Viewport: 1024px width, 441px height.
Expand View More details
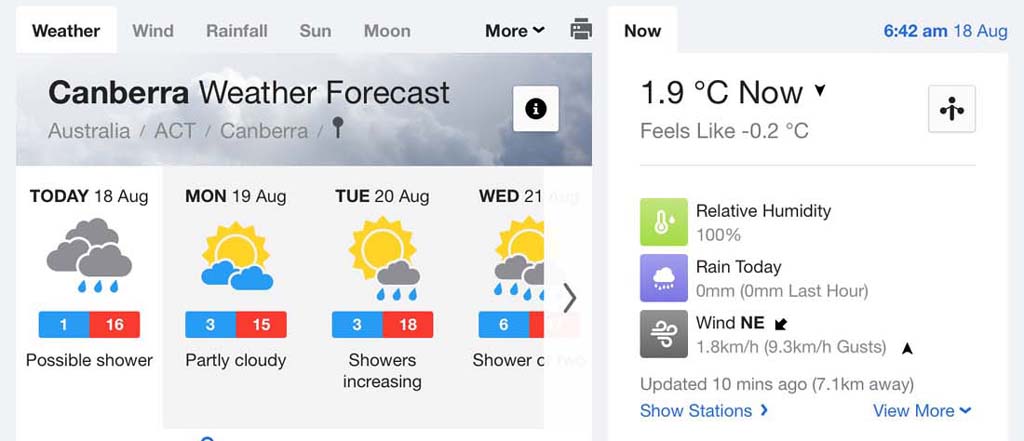[x=921, y=410]
